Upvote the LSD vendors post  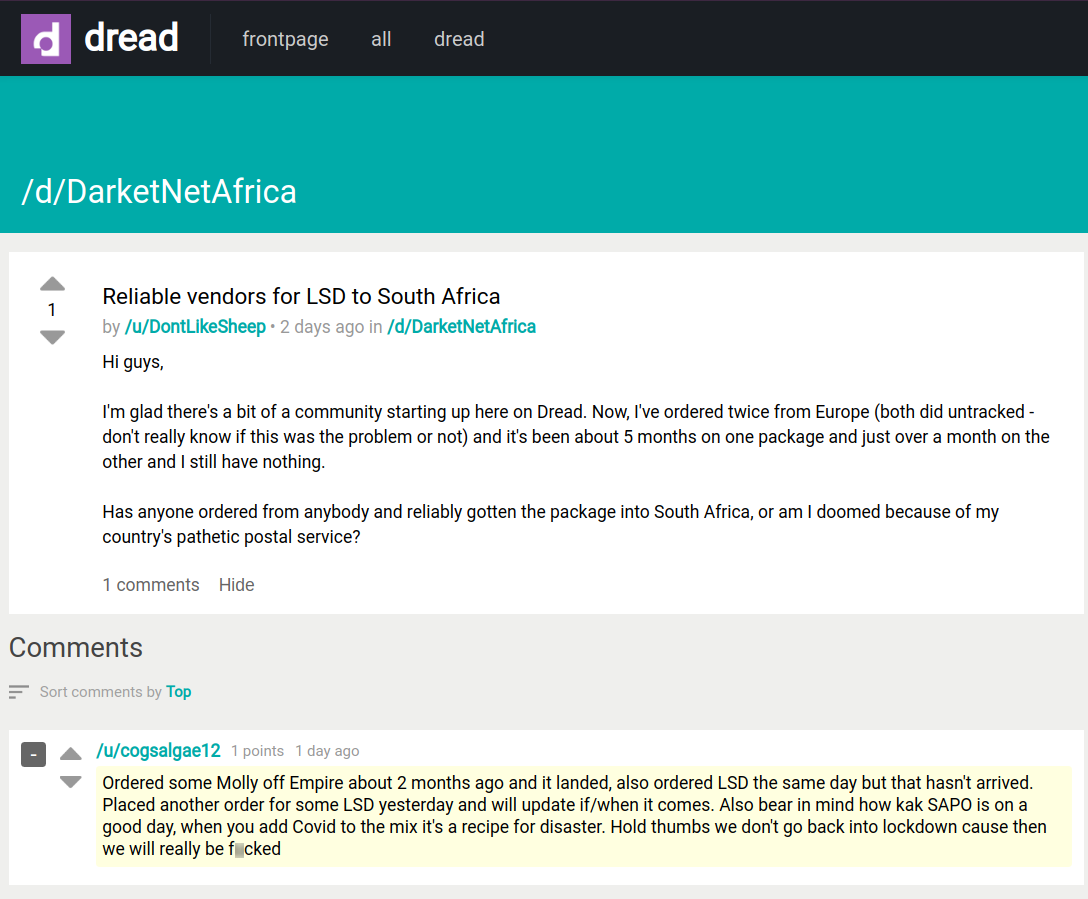click(52, 285)
